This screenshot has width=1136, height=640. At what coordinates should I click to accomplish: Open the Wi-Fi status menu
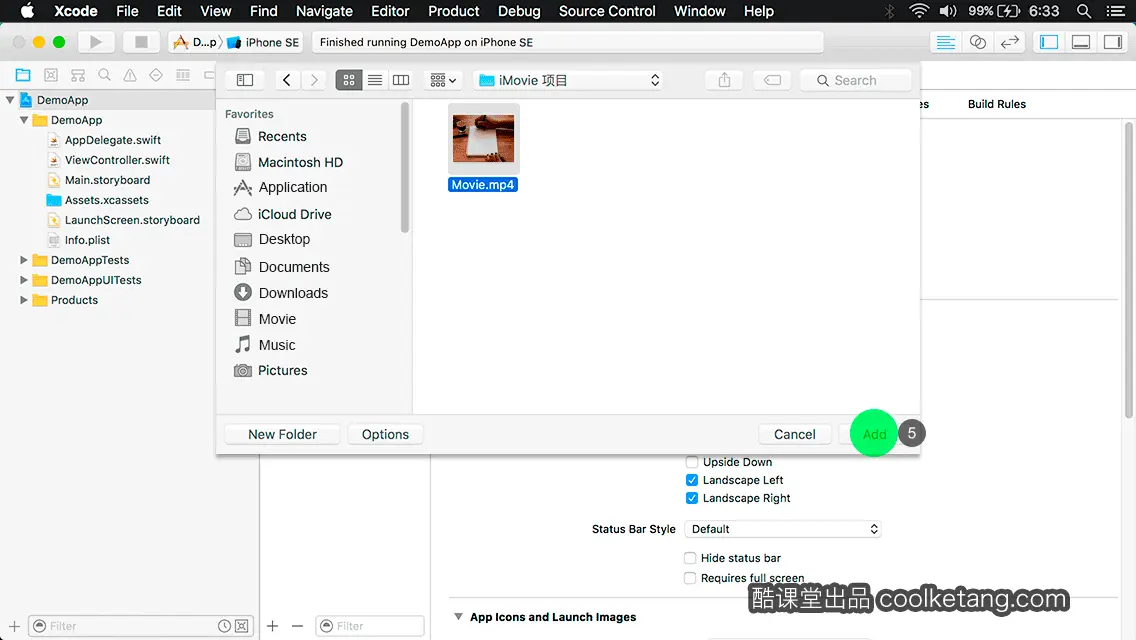[x=919, y=11]
